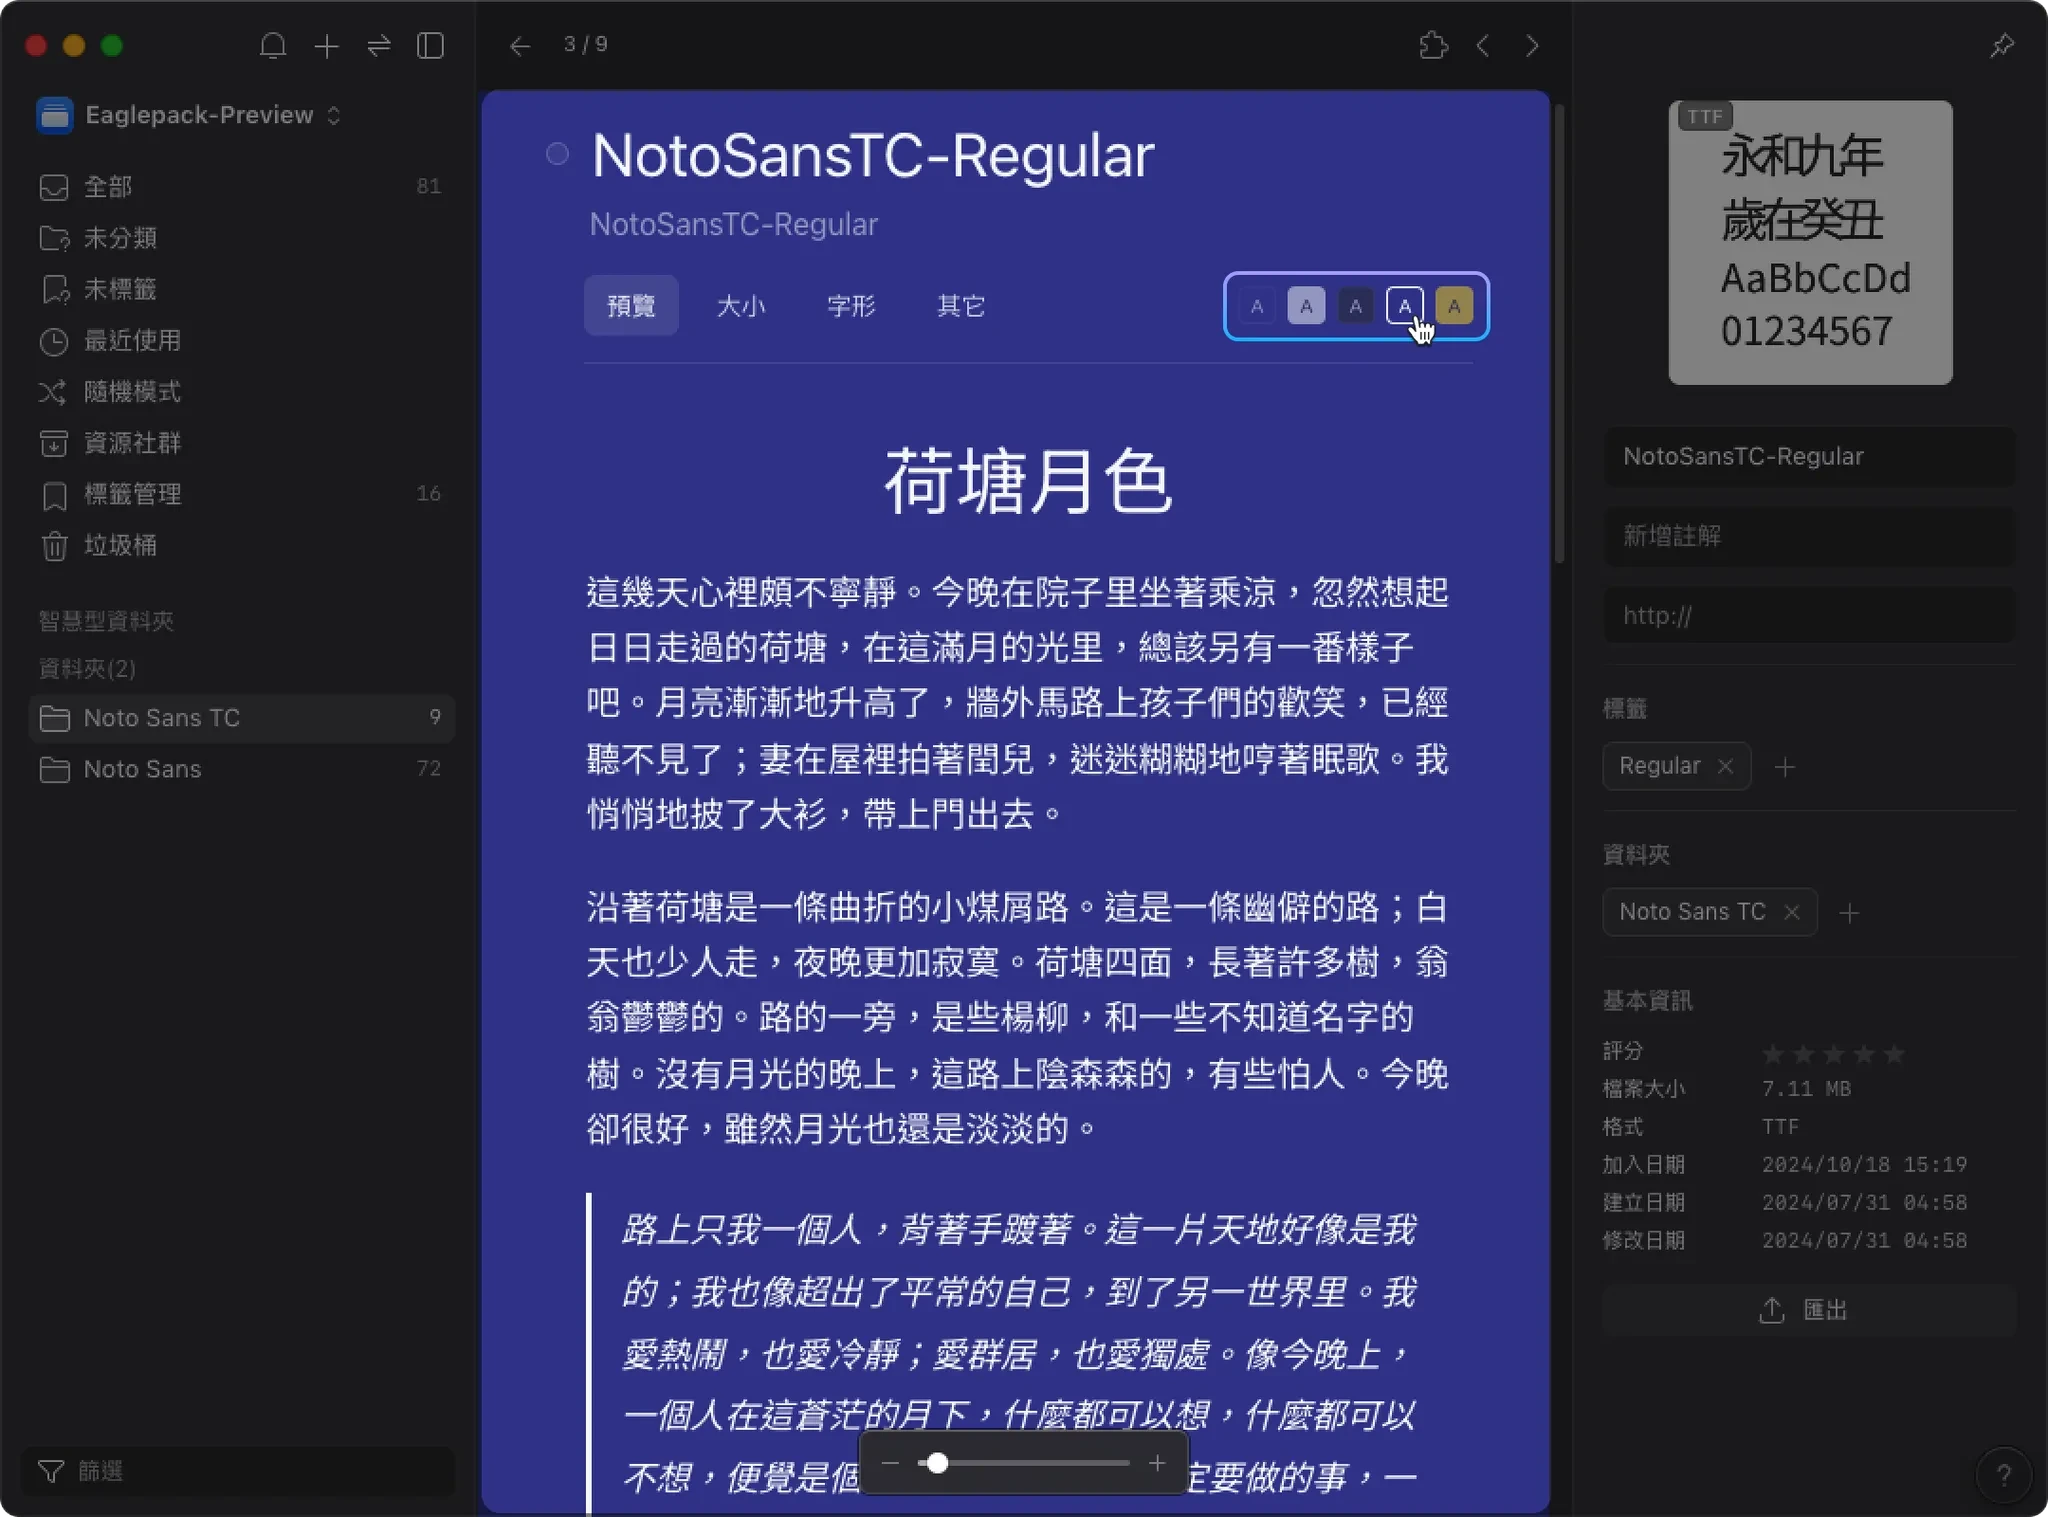The width and height of the screenshot is (2048, 1517).
Task: Click the filter funnel icon
Action: click(50, 1471)
